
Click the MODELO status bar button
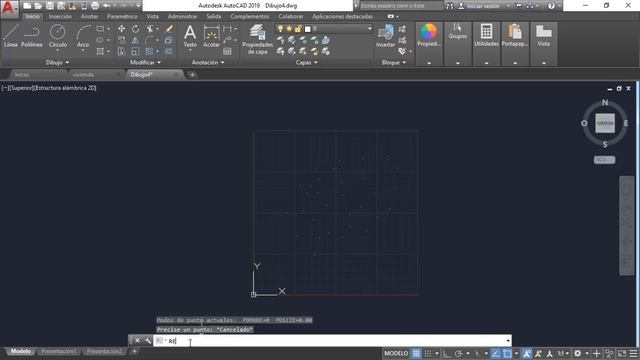pyautogui.click(x=396, y=353)
